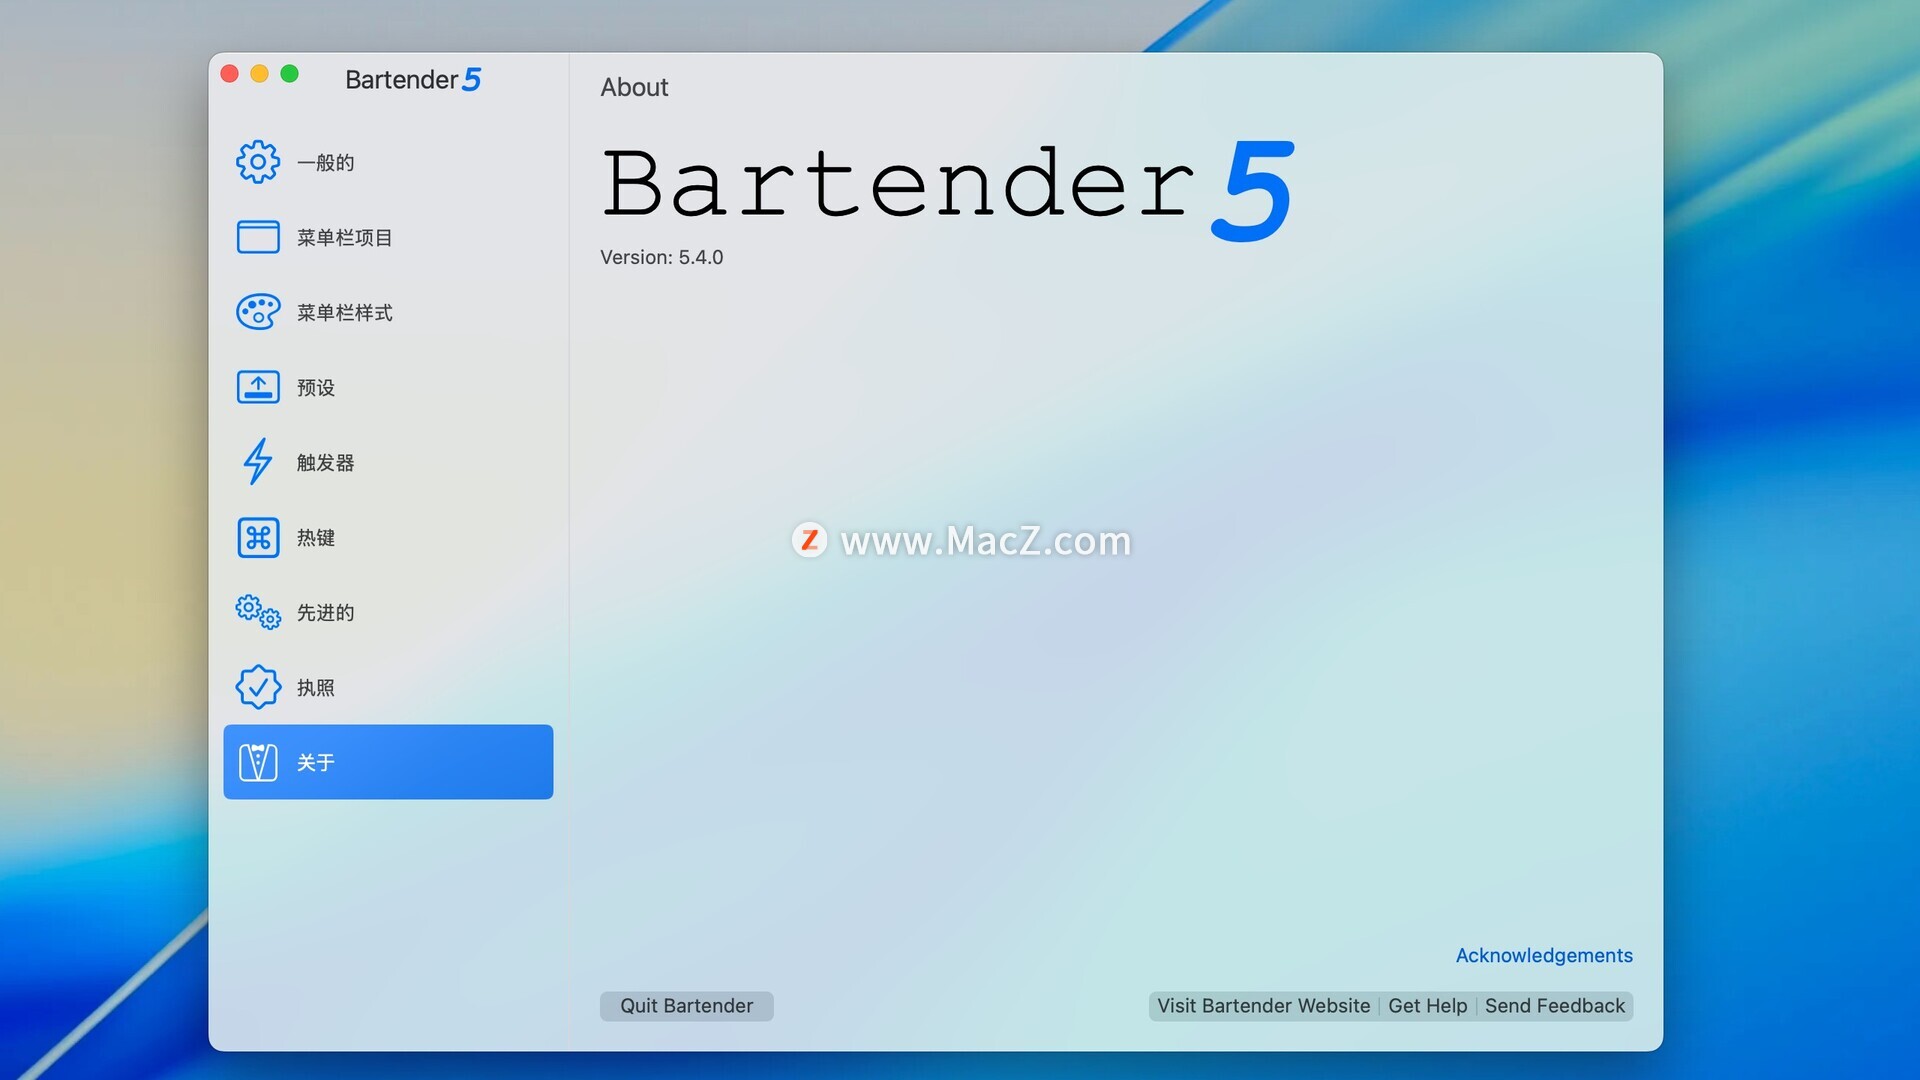Click the Quit Bartender button

coord(686,1006)
